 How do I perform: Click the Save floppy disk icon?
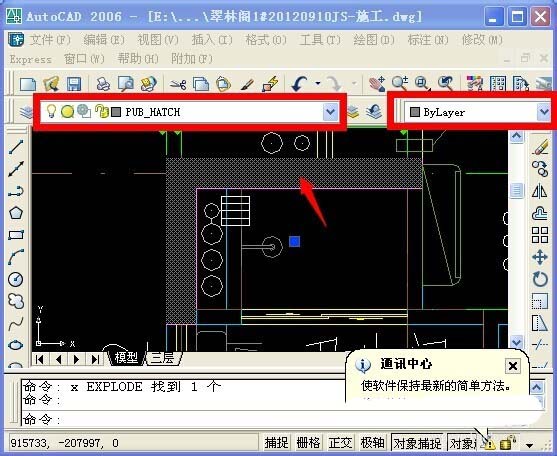[x=74, y=84]
